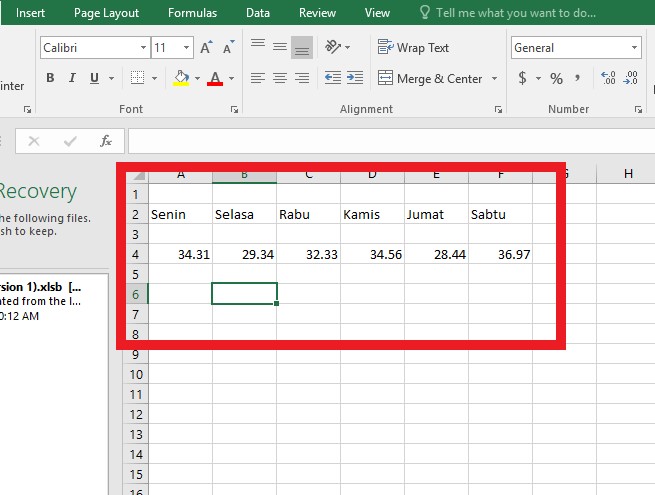Open the Formulas ribbon tab
The width and height of the screenshot is (655, 495).
coord(193,13)
